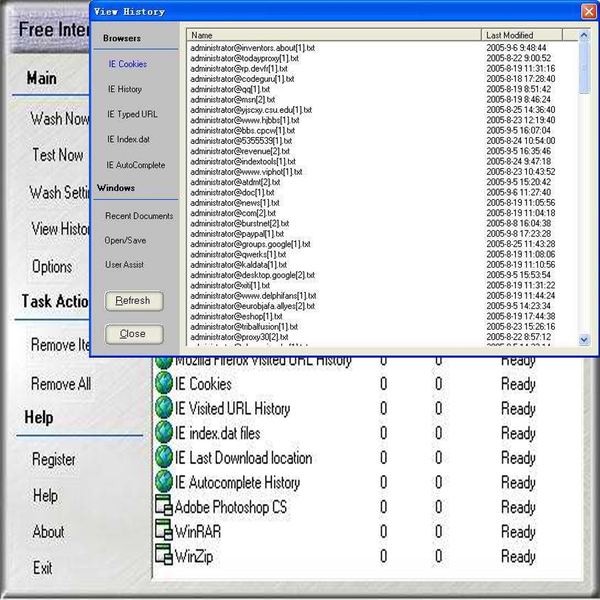
Task: Open IE Index.dat category
Action: tap(128, 139)
